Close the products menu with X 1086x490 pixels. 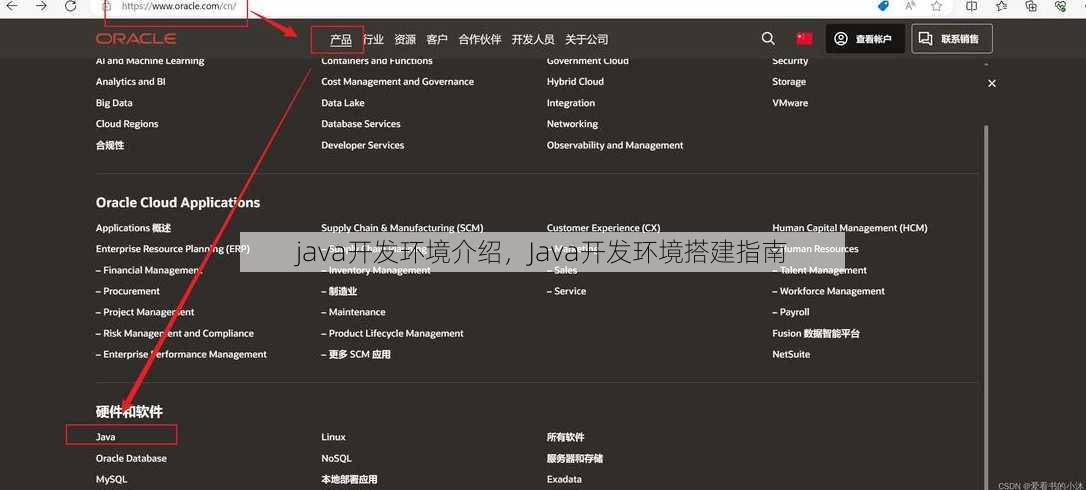pyautogui.click(x=992, y=83)
